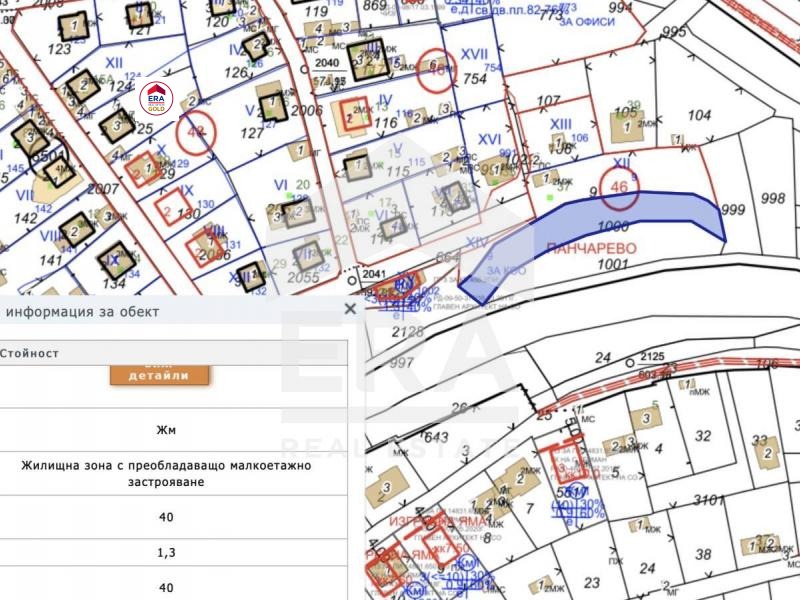The height and width of the screenshot is (600, 800).
Task: Click the red circle marked 46
Action: pos(620,187)
